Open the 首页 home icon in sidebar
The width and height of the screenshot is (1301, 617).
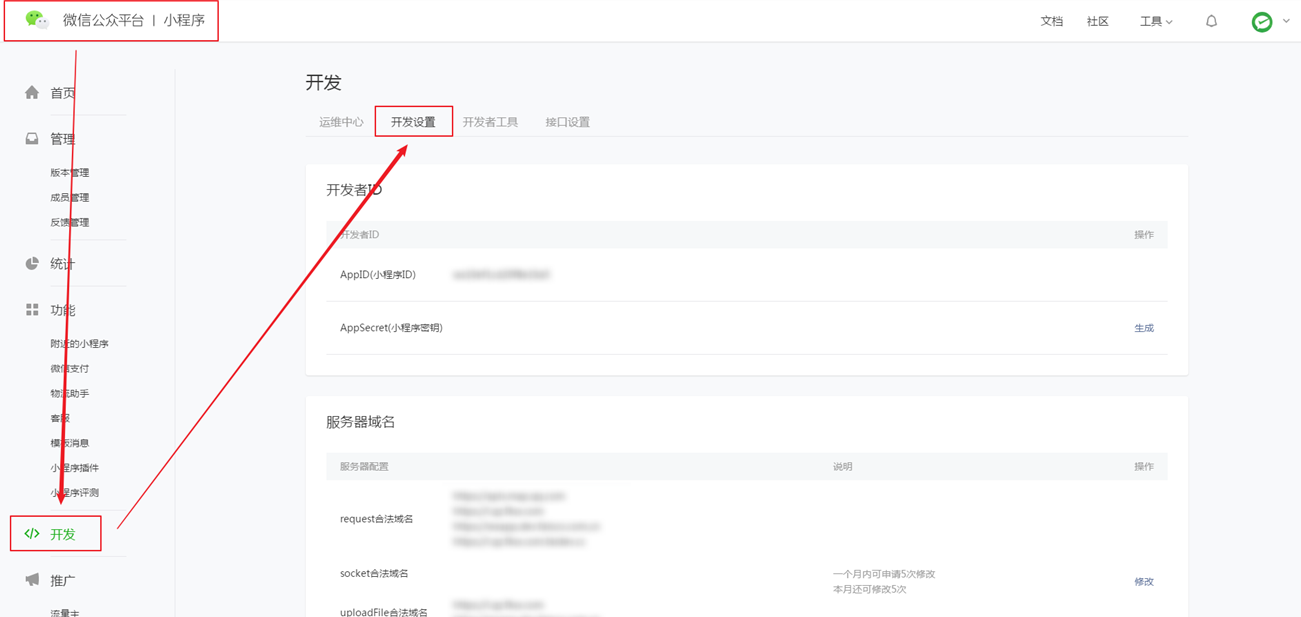[x=32, y=92]
